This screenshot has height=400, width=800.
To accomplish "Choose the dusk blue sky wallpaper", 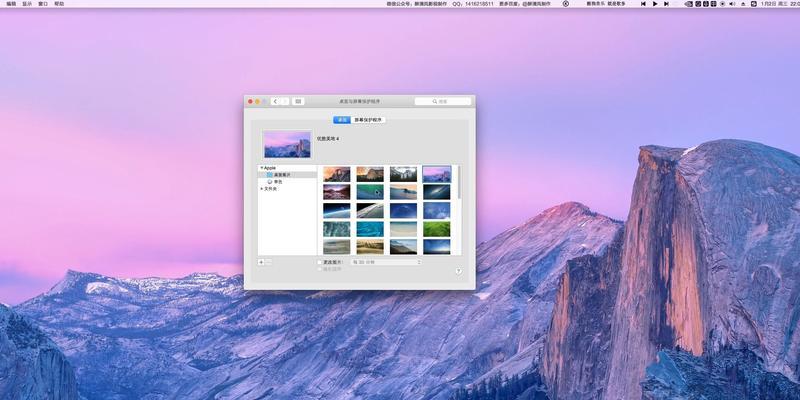I will point(437,246).
